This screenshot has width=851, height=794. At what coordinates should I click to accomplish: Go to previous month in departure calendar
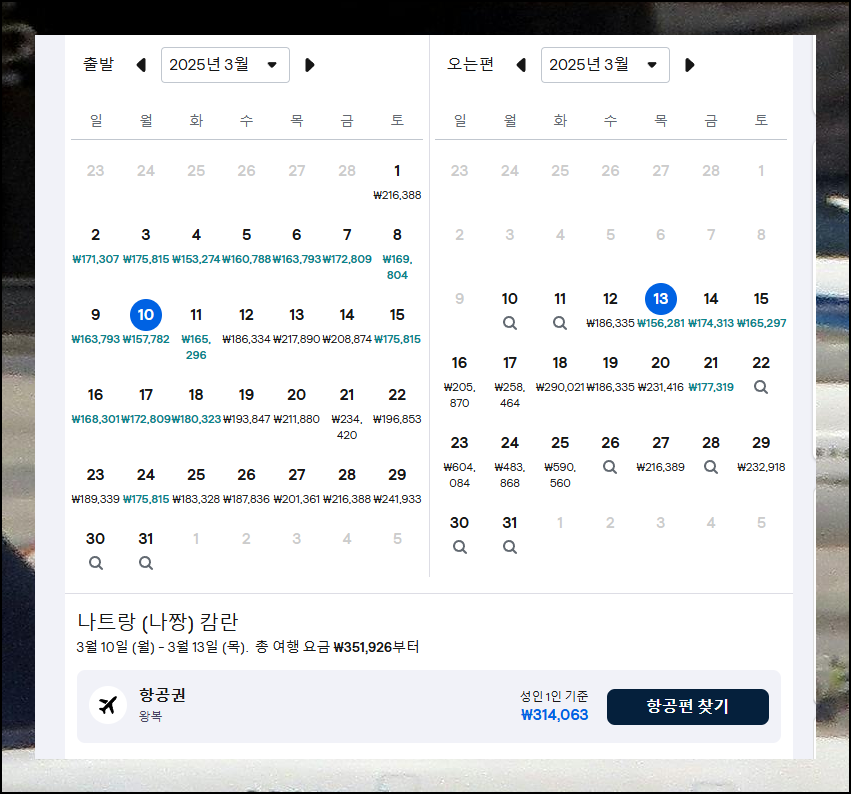141,65
